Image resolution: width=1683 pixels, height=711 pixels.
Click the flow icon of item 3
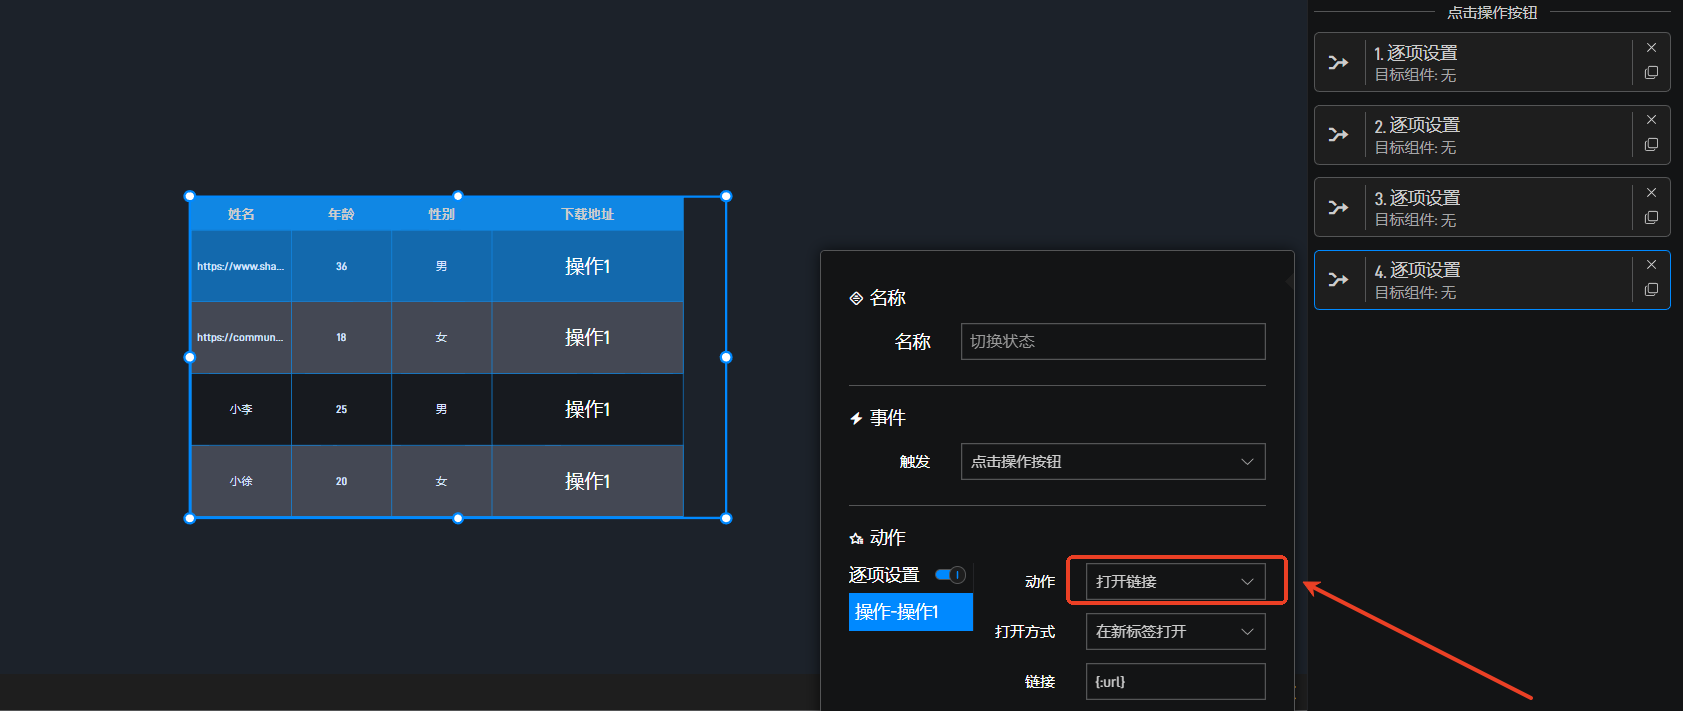point(1338,207)
